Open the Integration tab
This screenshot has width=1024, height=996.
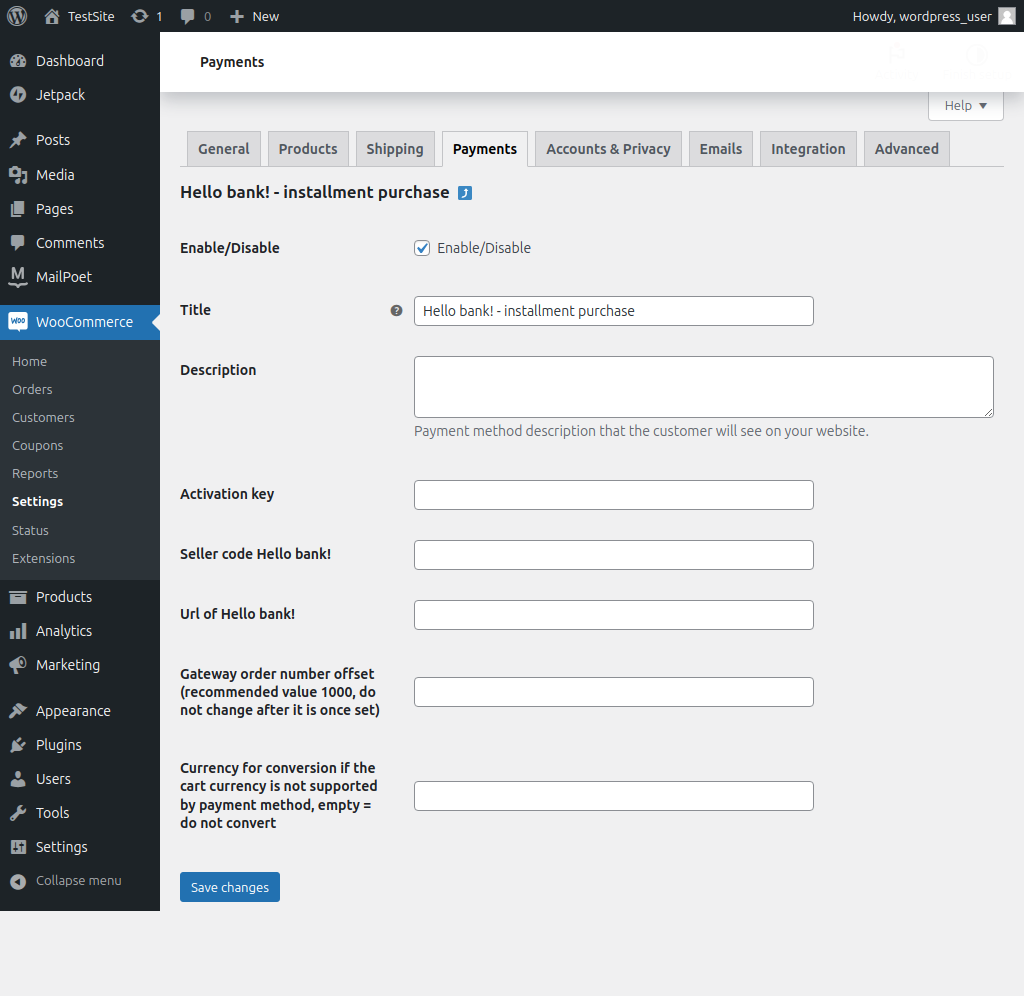click(808, 149)
